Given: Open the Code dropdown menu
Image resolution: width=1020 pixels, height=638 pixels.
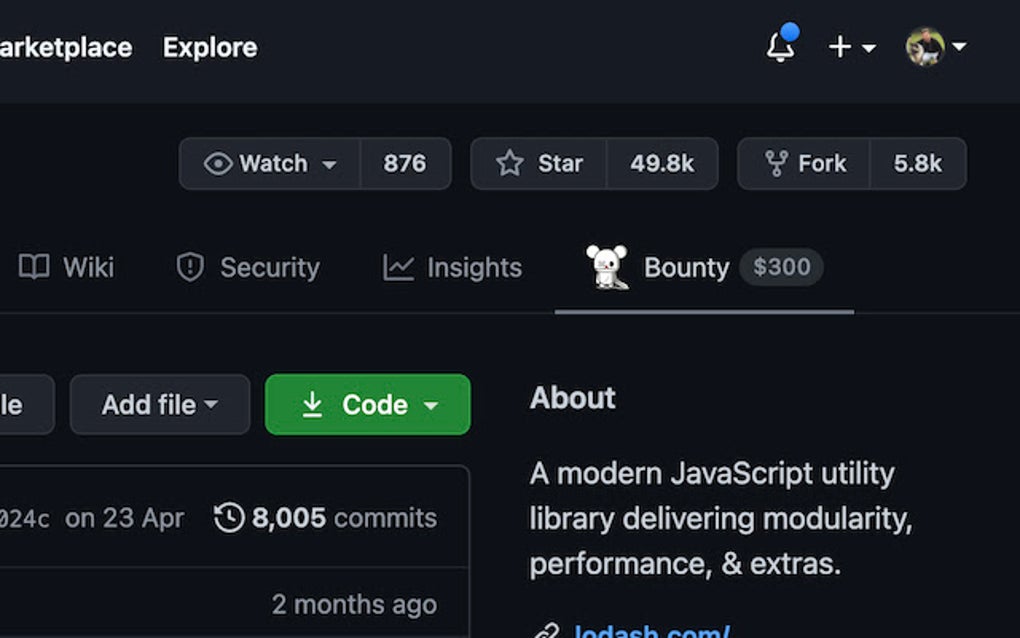Looking at the screenshot, I should [432, 405].
